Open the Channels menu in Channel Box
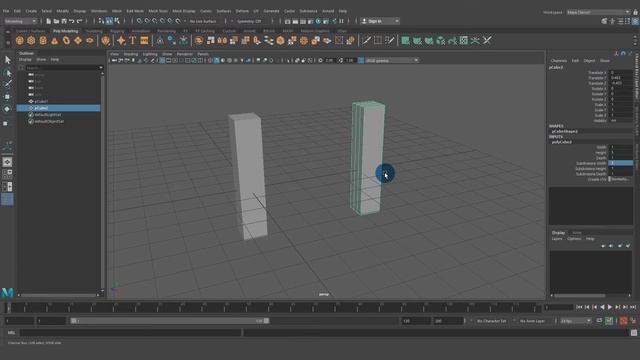This screenshot has height=360, width=640. 558,60
